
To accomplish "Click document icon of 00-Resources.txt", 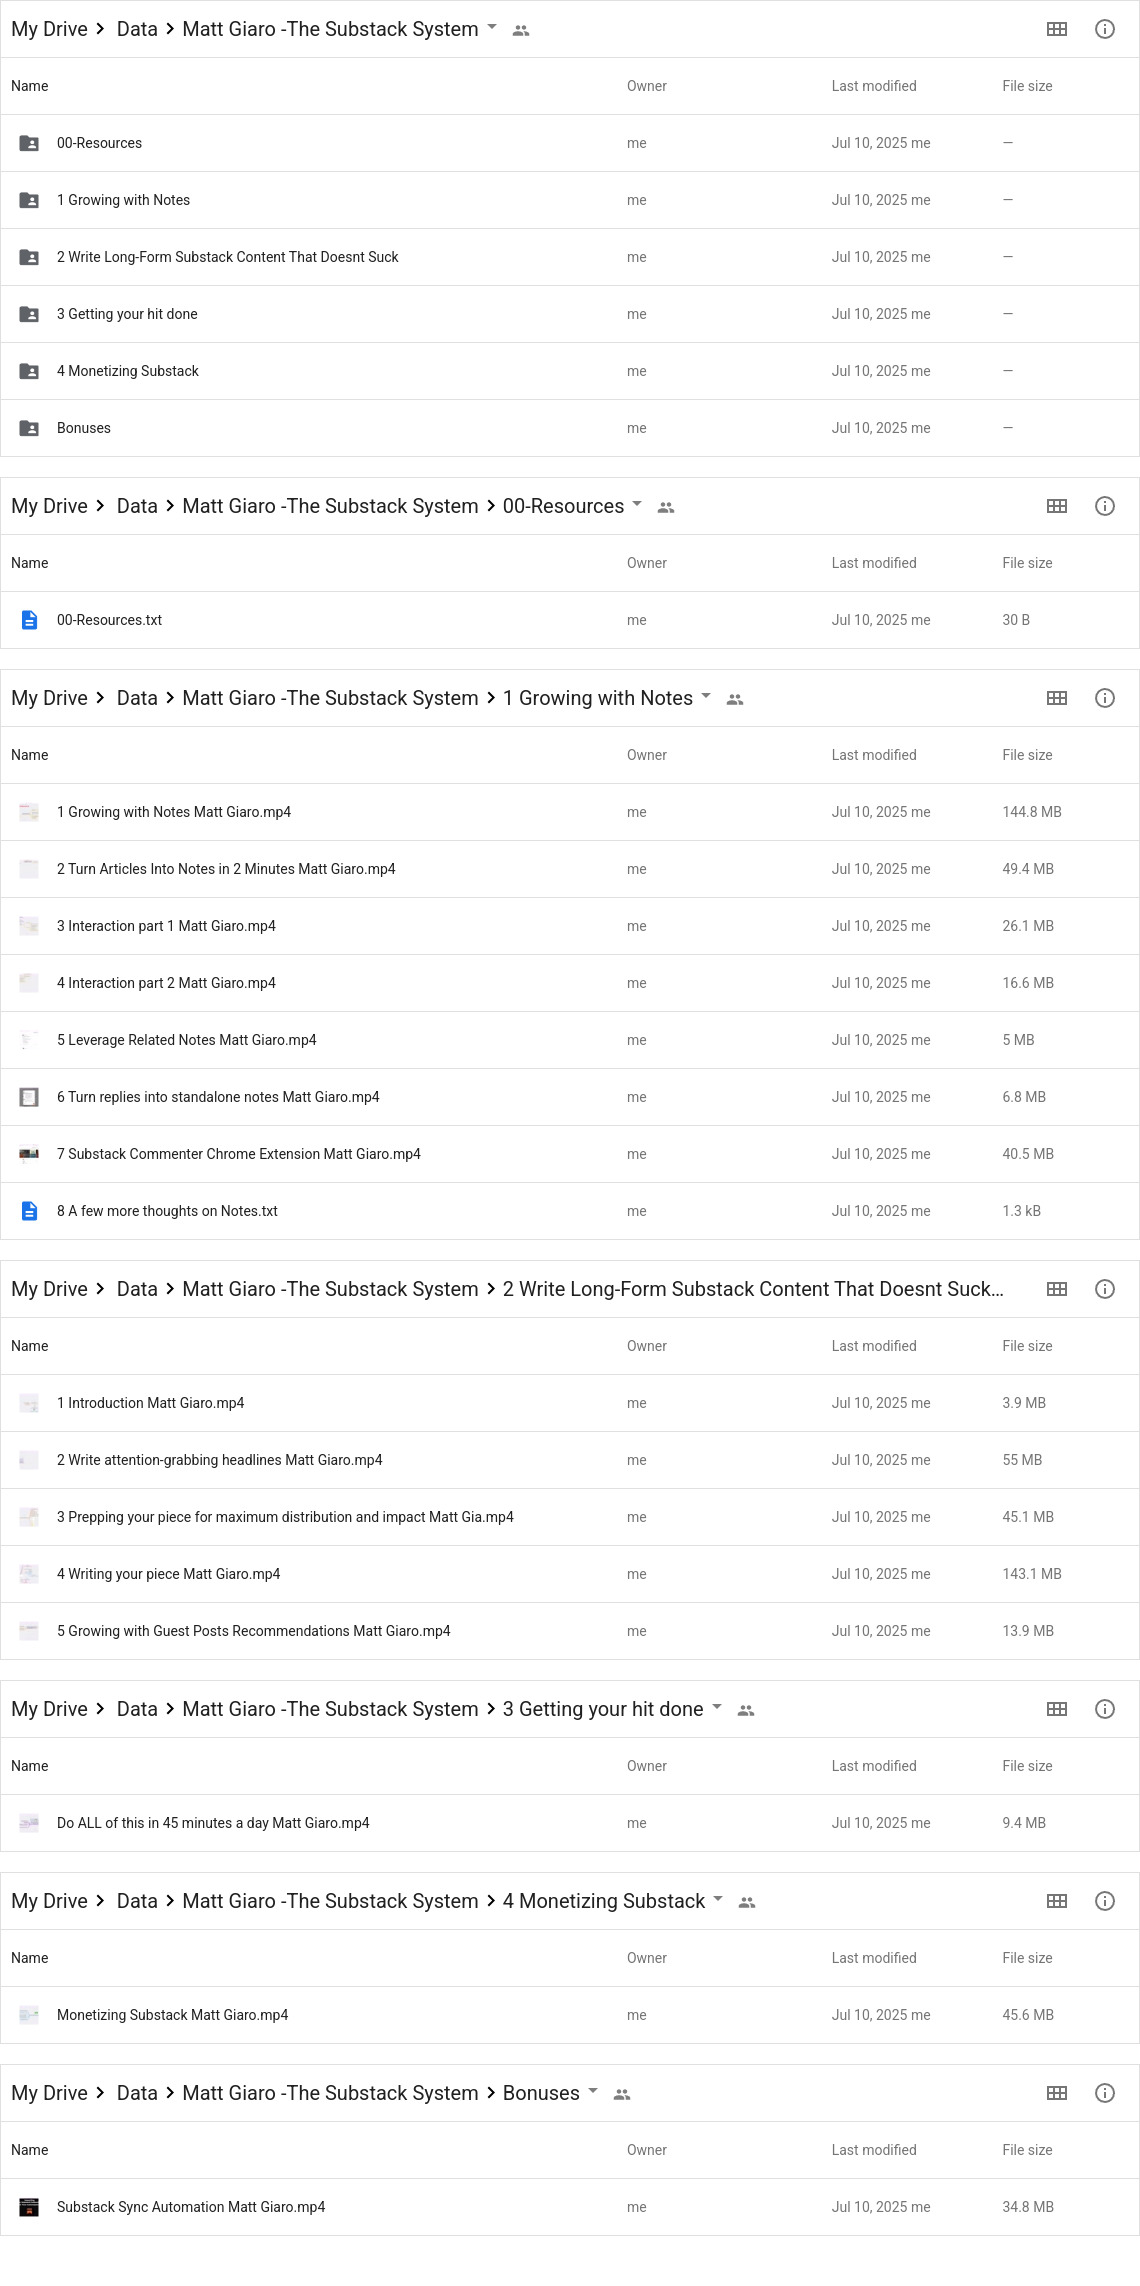I will tap(29, 620).
